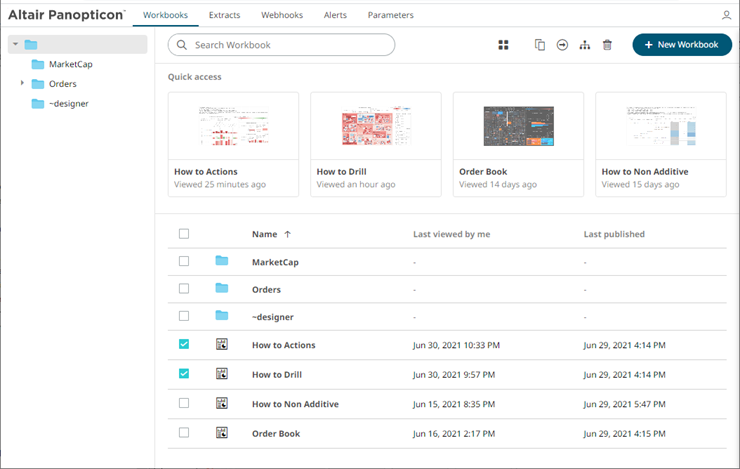This screenshot has width=740, height=469.
Task: Toggle the select-all checkbox in the header
Action: 183,234
